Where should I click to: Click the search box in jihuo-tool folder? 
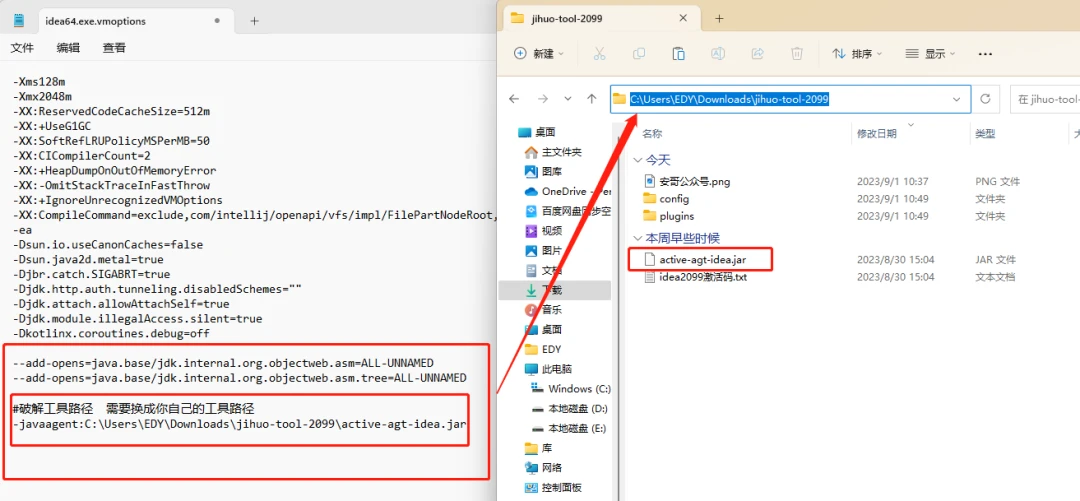click(1045, 99)
